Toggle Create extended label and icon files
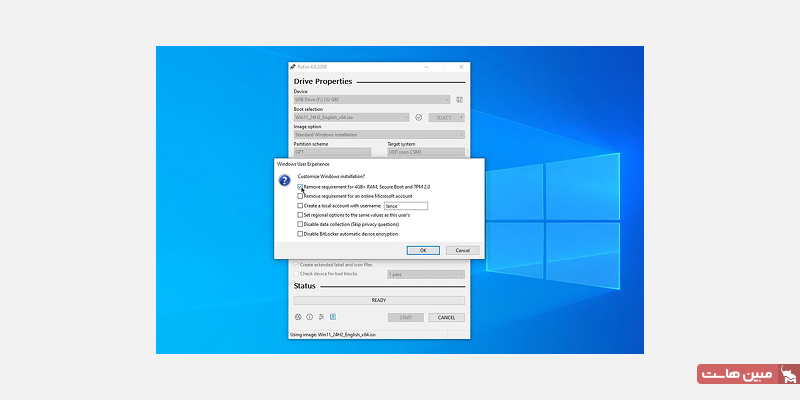 click(x=296, y=265)
